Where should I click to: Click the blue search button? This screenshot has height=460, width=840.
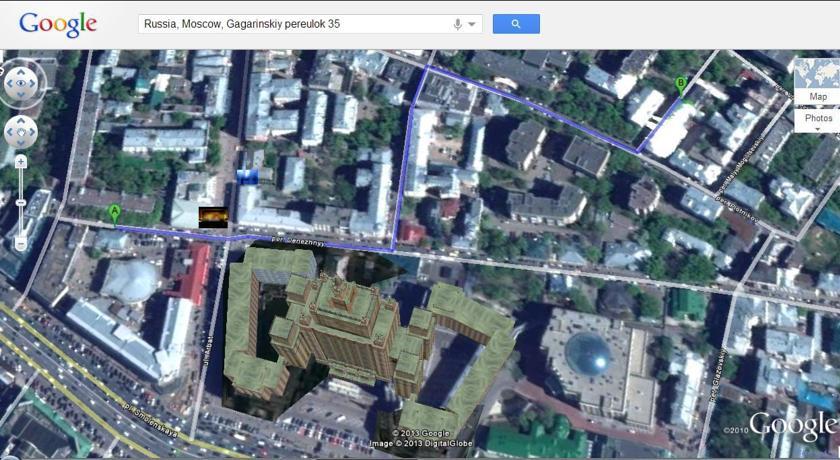click(x=516, y=24)
